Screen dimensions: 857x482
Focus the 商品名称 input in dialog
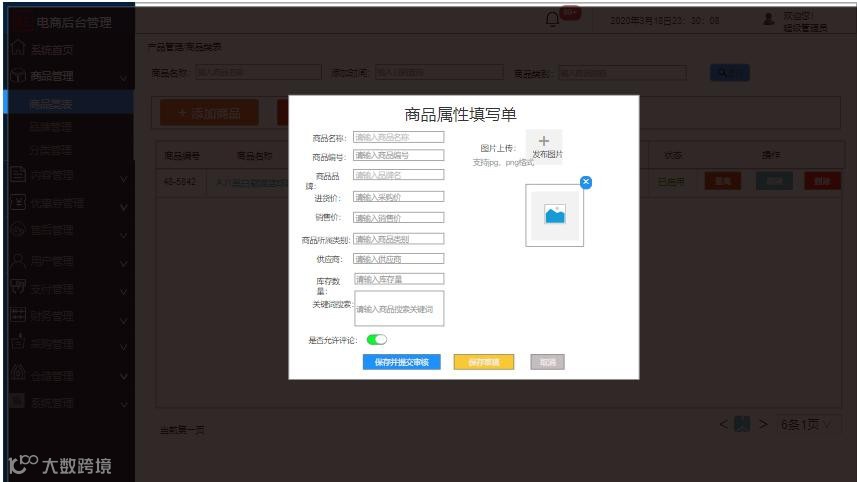tap(398, 137)
